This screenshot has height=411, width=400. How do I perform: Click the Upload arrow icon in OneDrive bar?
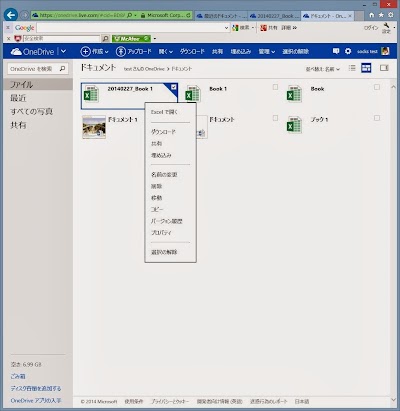[120, 52]
